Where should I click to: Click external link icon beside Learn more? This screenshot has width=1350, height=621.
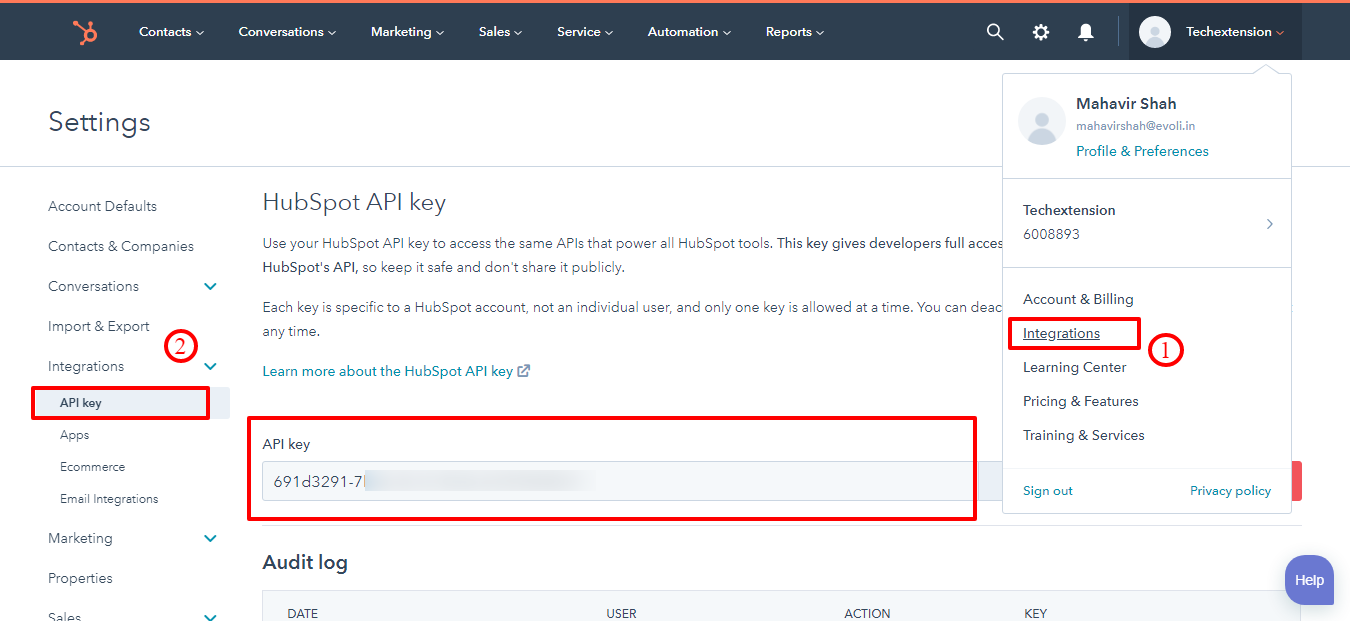click(524, 371)
